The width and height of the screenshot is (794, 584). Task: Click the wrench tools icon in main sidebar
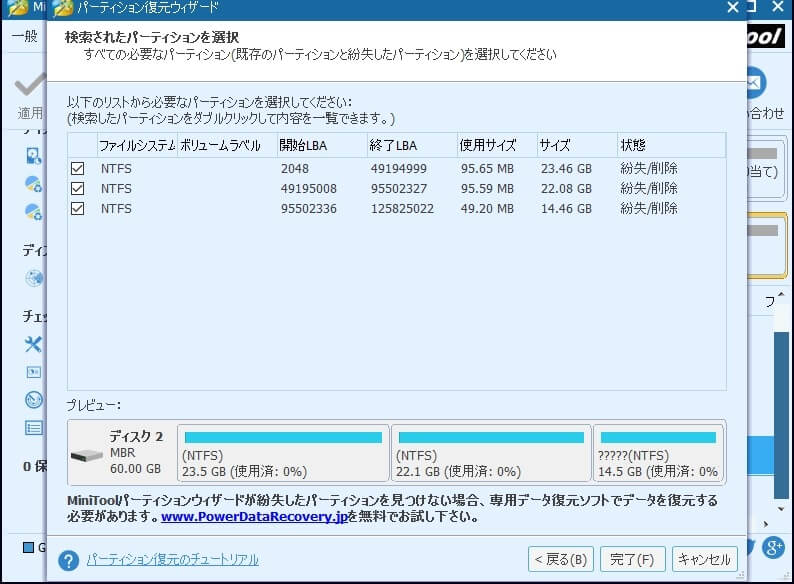(x=33, y=344)
